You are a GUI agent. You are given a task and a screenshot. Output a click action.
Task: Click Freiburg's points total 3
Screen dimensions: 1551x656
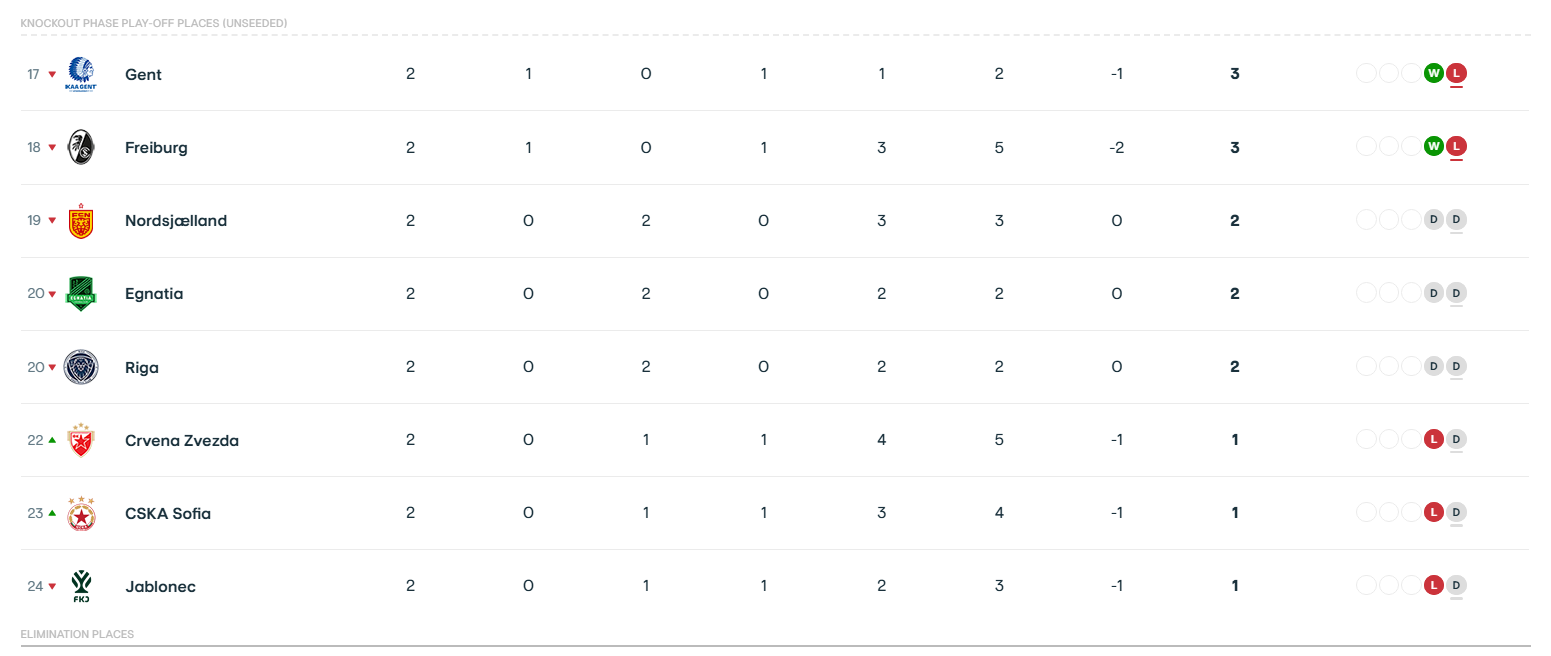coord(1235,147)
